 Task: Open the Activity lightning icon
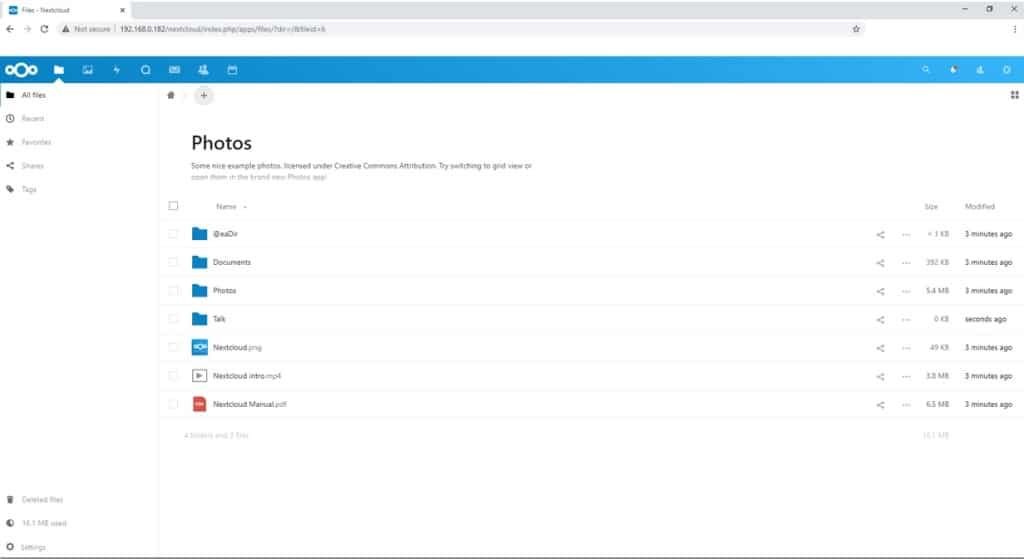[x=116, y=70]
